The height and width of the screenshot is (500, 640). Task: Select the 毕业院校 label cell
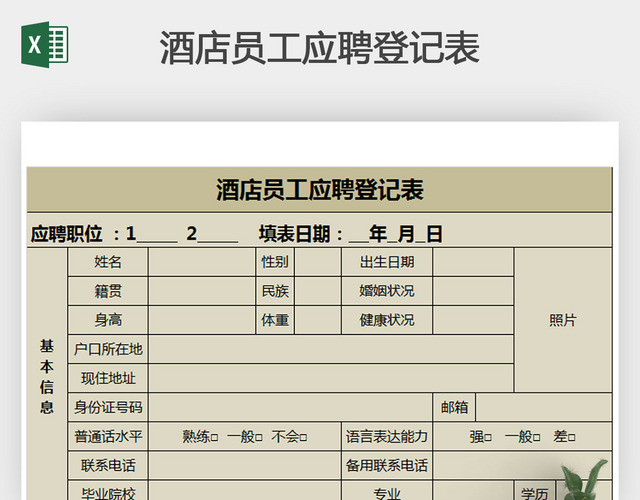[108, 491]
